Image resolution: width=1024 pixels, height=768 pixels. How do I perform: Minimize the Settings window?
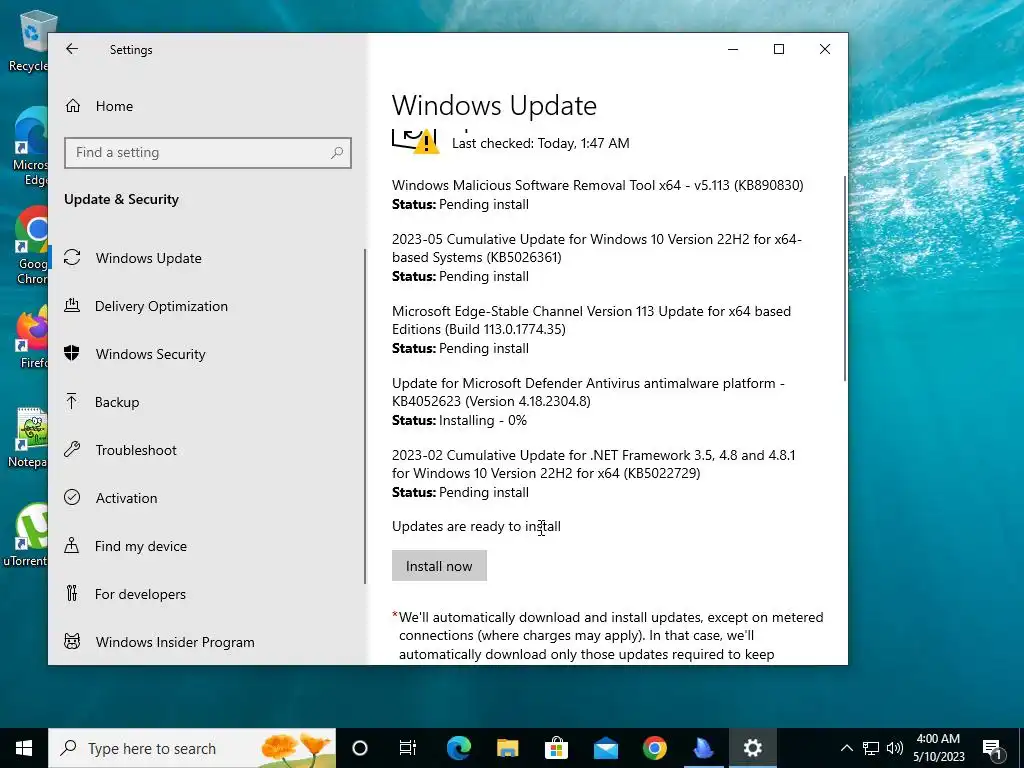click(x=733, y=49)
